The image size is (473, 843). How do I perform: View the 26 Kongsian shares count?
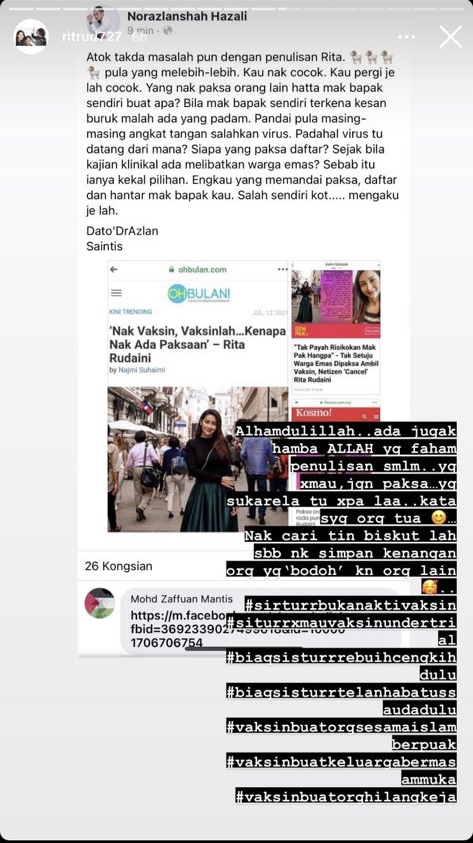tap(118, 566)
